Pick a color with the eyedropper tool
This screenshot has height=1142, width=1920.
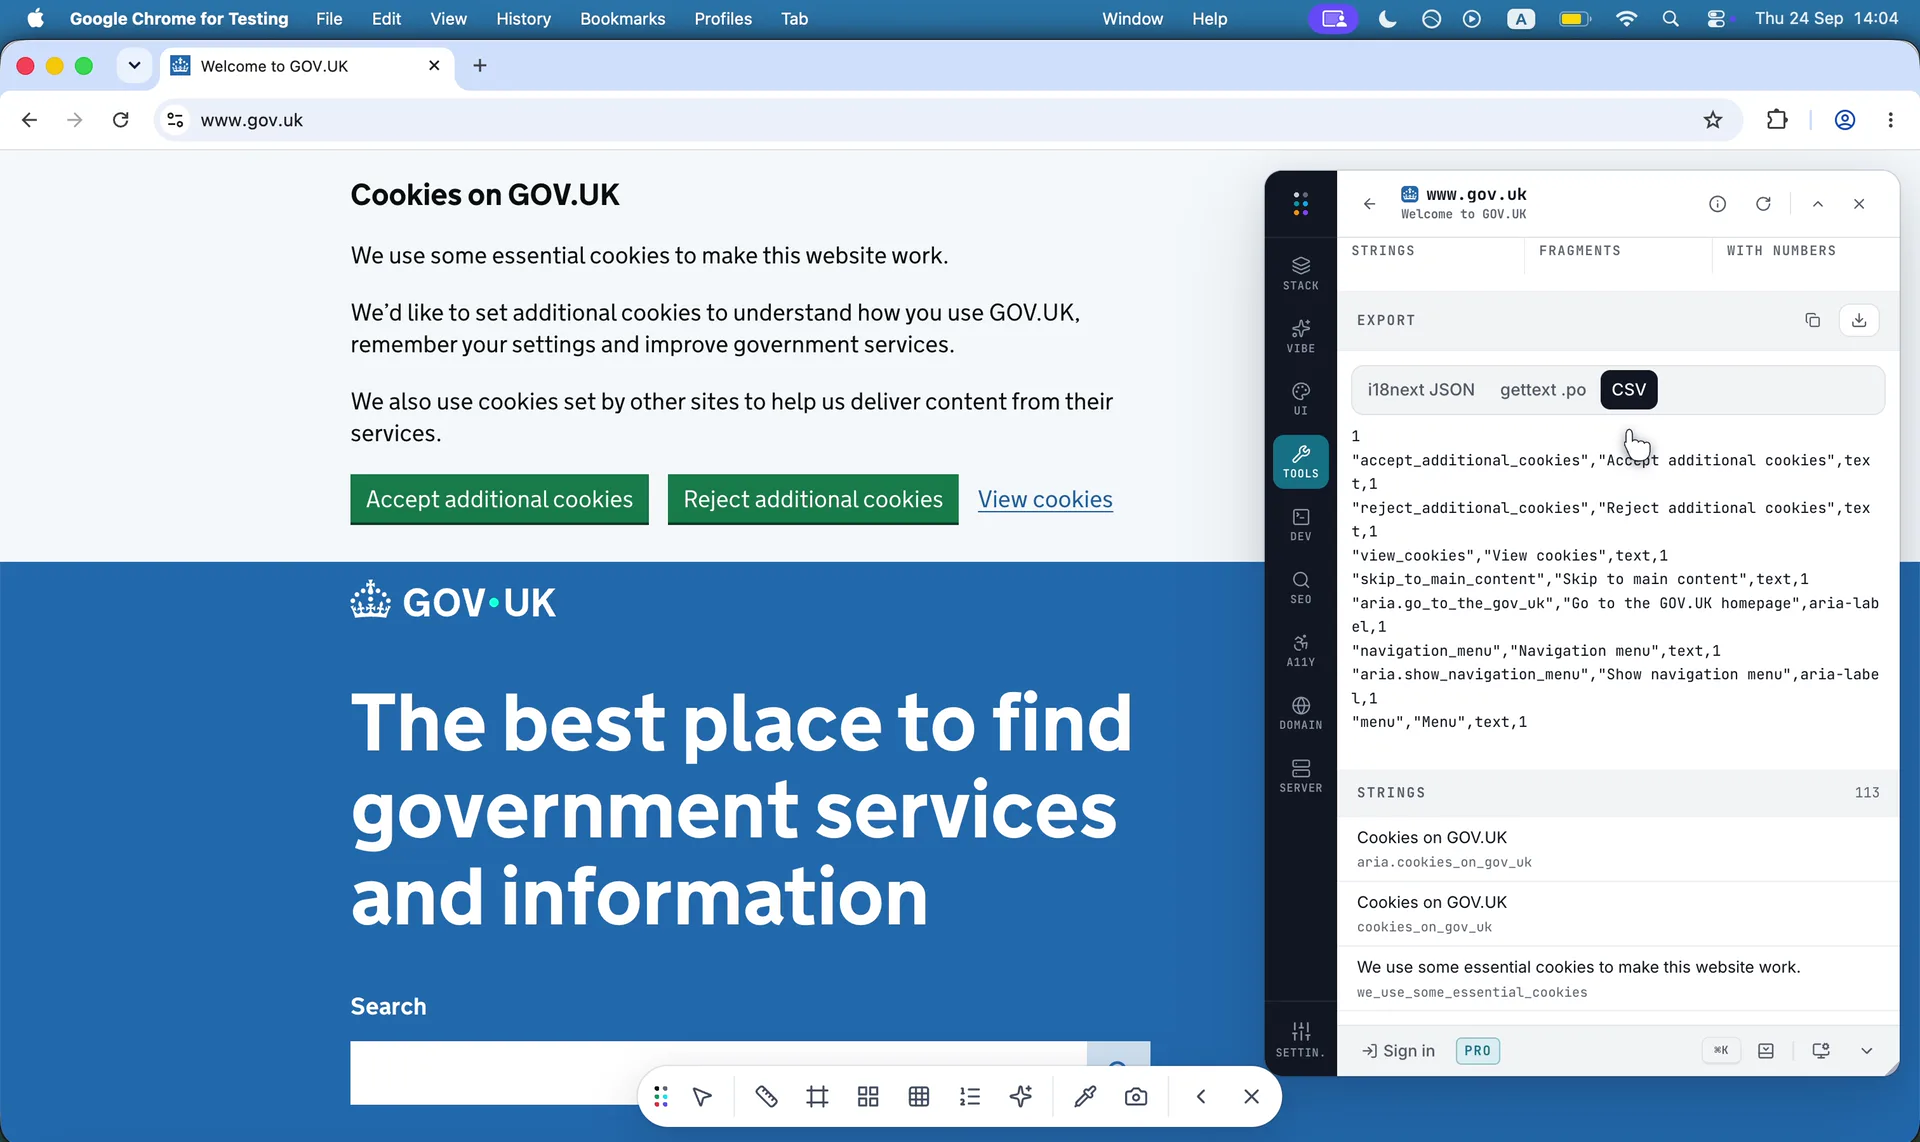tap(1085, 1097)
